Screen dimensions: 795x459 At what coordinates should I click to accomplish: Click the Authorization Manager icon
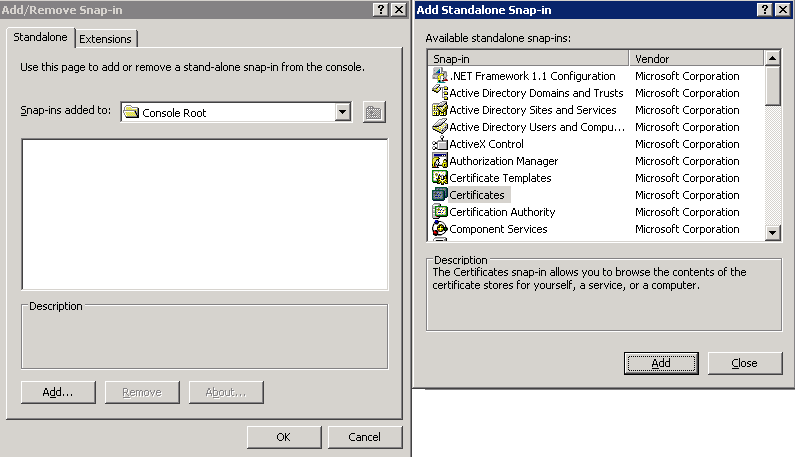(439, 161)
